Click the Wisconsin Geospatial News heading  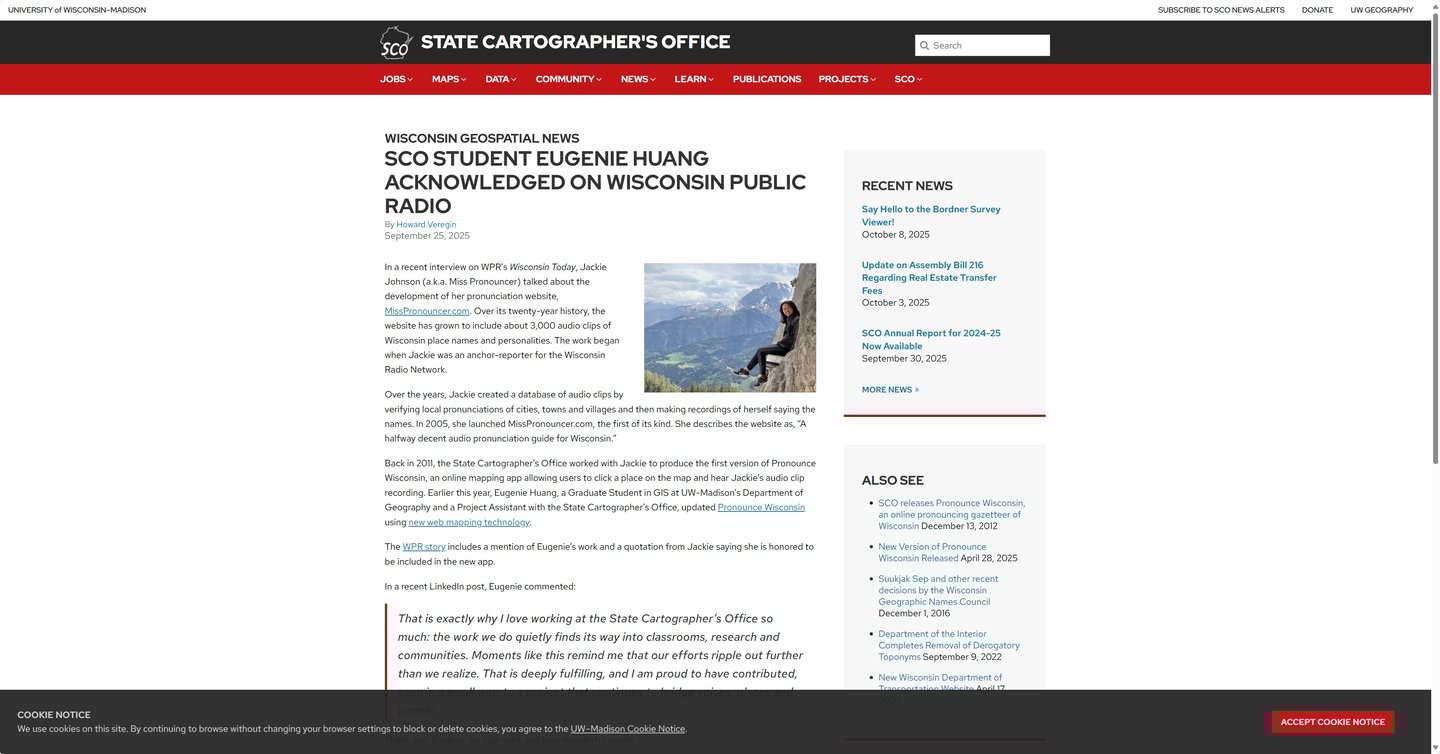[x=482, y=138]
